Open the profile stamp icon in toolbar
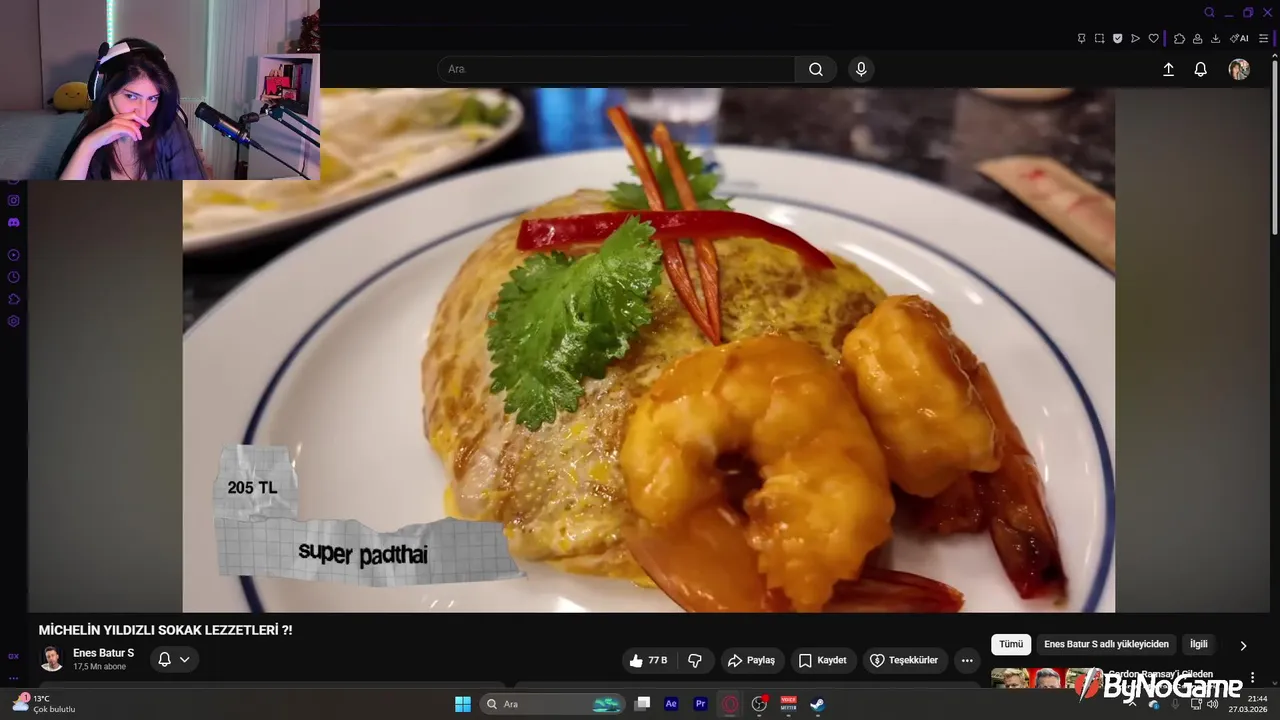Image resolution: width=1280 pixels, height=720 pixels. 1197,39
